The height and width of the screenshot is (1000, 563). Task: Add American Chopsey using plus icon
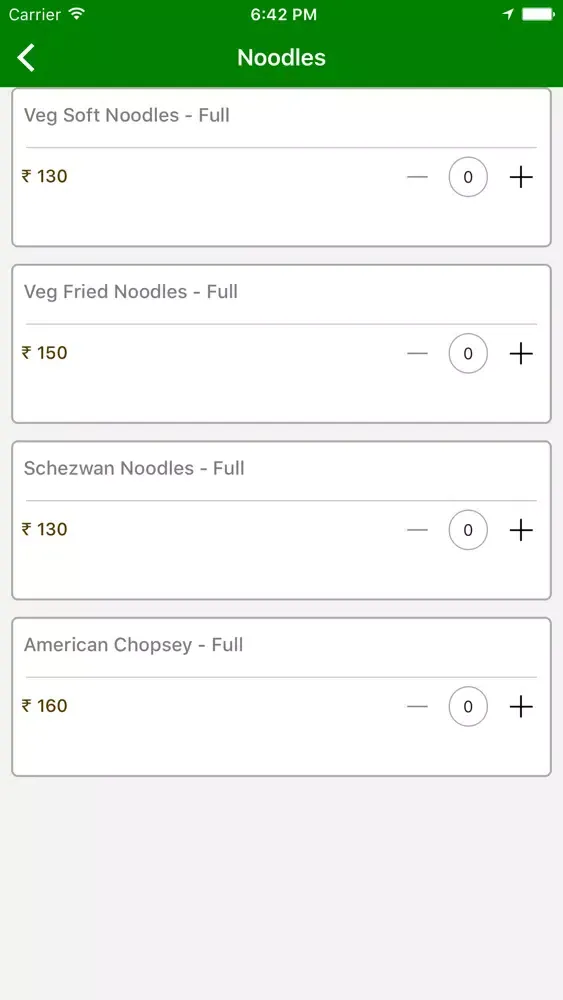[521, 707]
